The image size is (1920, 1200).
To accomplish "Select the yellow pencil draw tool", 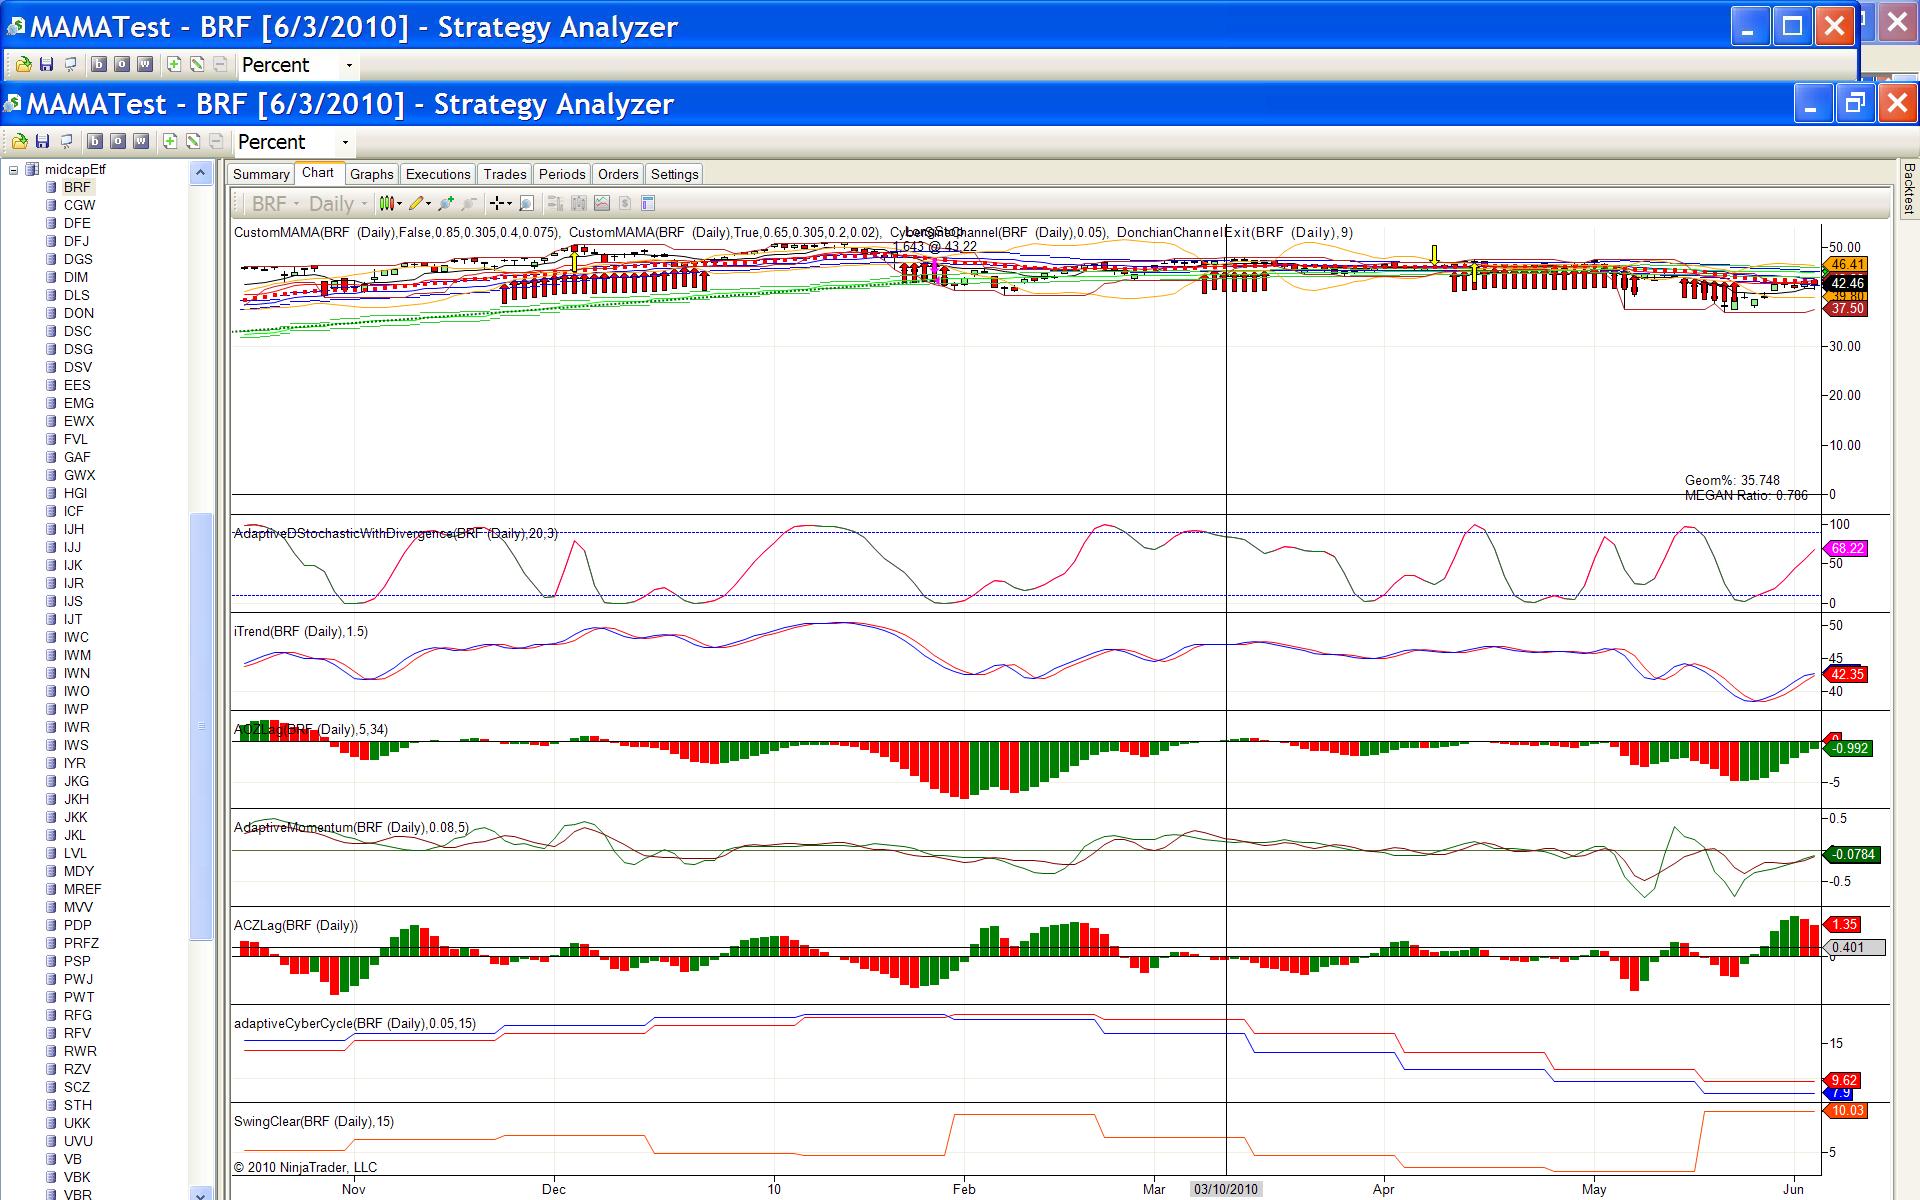I will (417, 203).
